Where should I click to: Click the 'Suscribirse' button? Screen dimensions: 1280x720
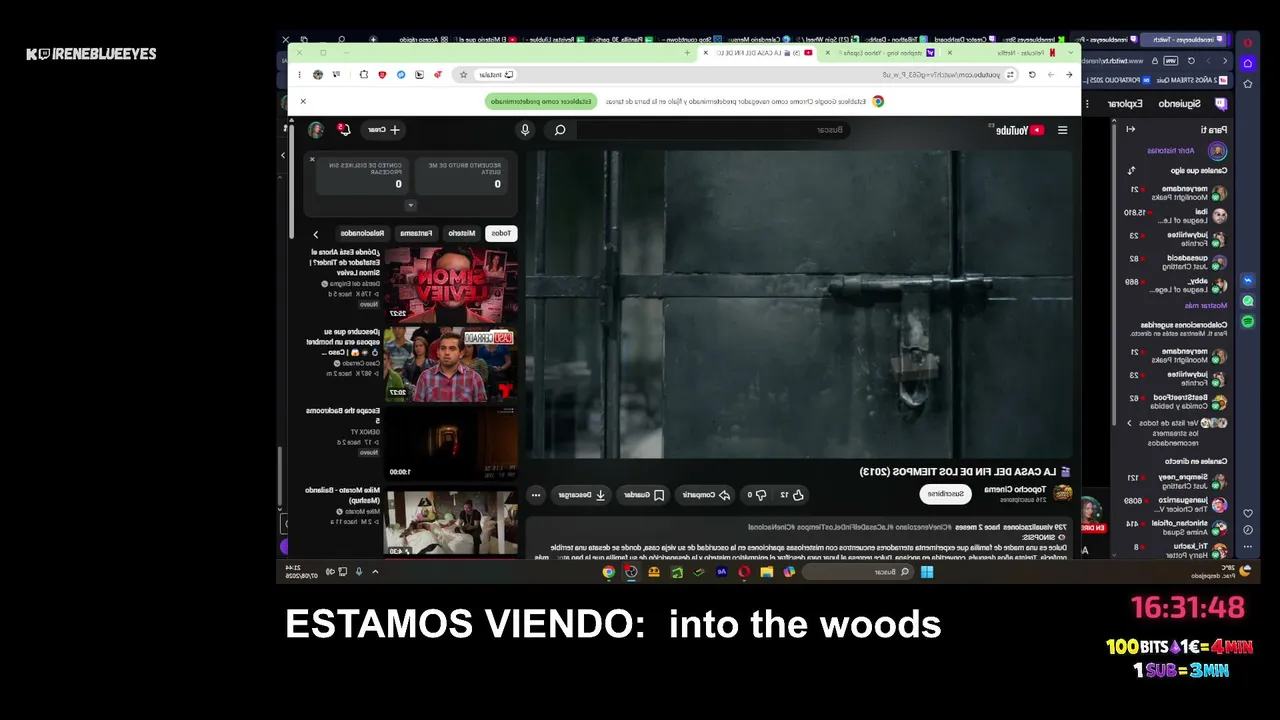(945, 494)
